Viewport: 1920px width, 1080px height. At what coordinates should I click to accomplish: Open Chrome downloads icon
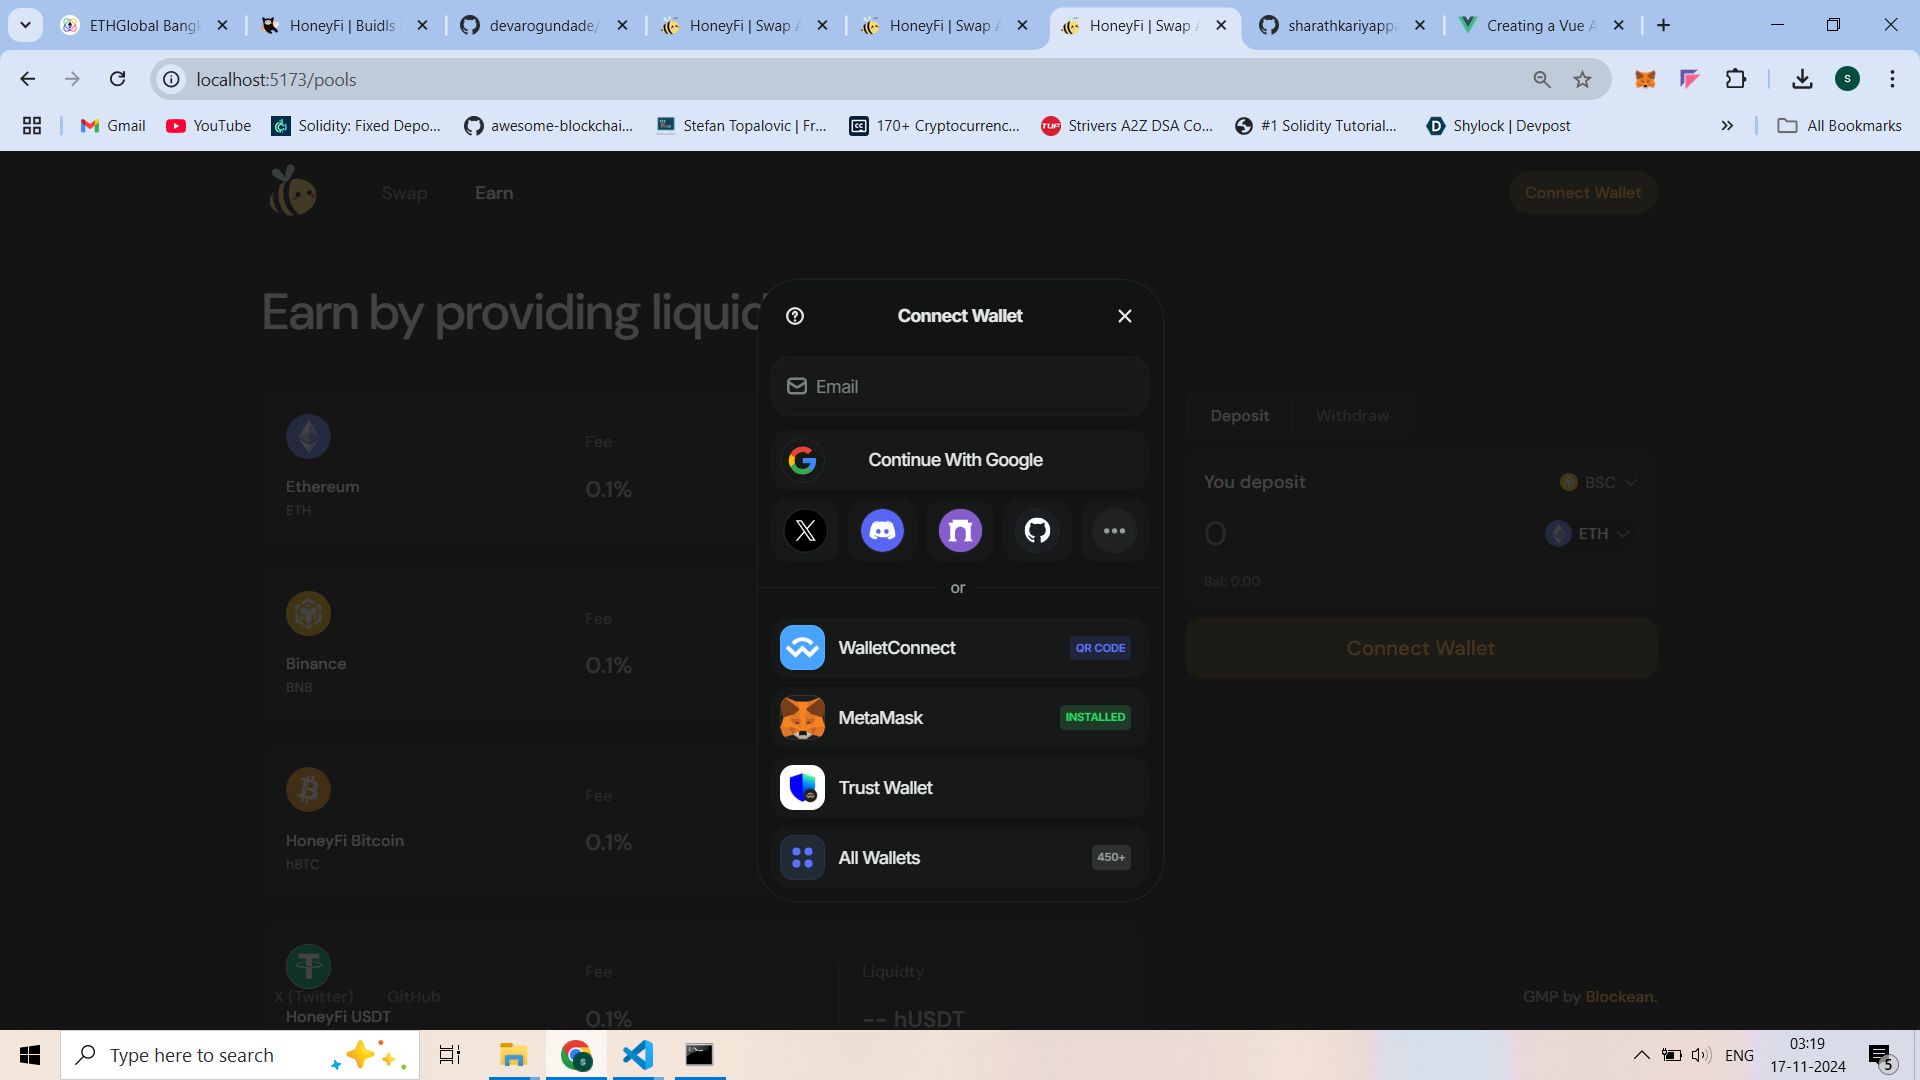point(1802,79)
